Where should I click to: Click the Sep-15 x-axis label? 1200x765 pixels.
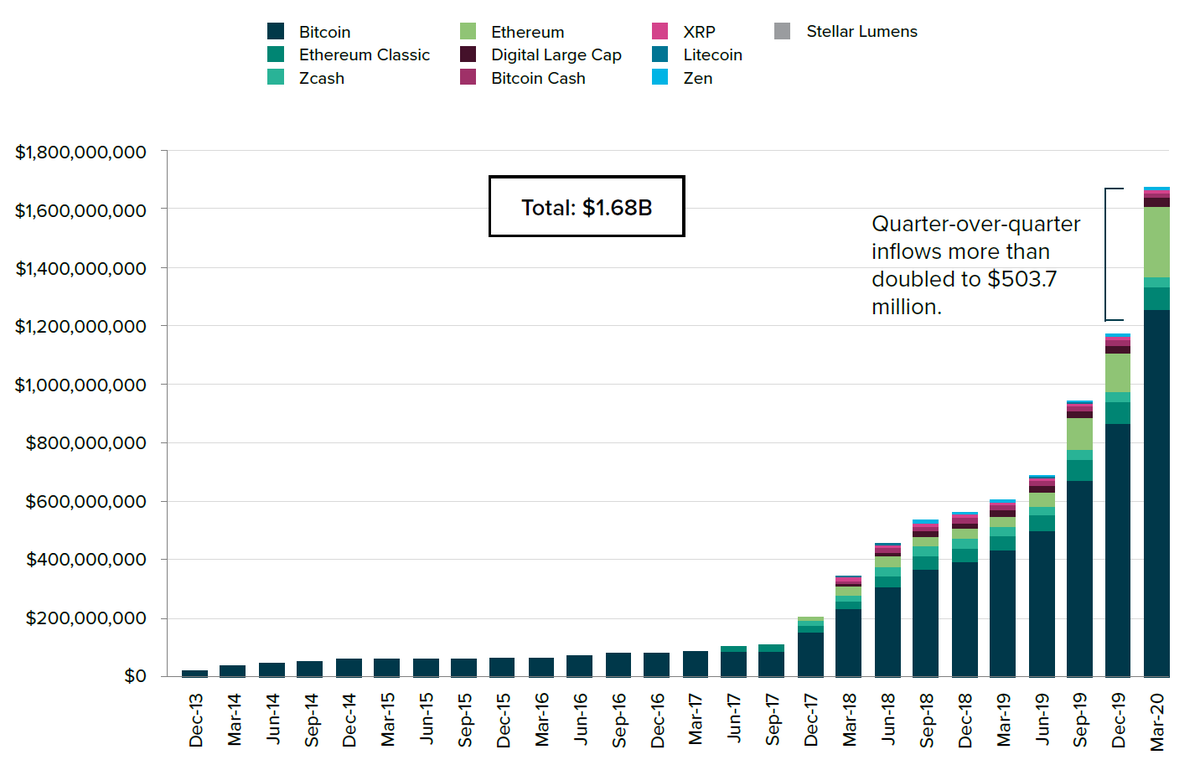click(x=465, y=719)
